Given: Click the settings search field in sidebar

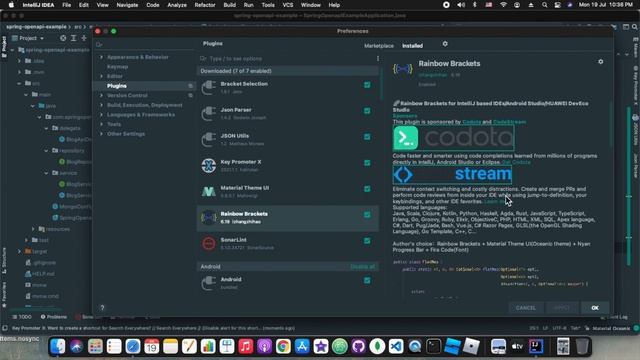Looking at the screenshot, I should 145,44.
